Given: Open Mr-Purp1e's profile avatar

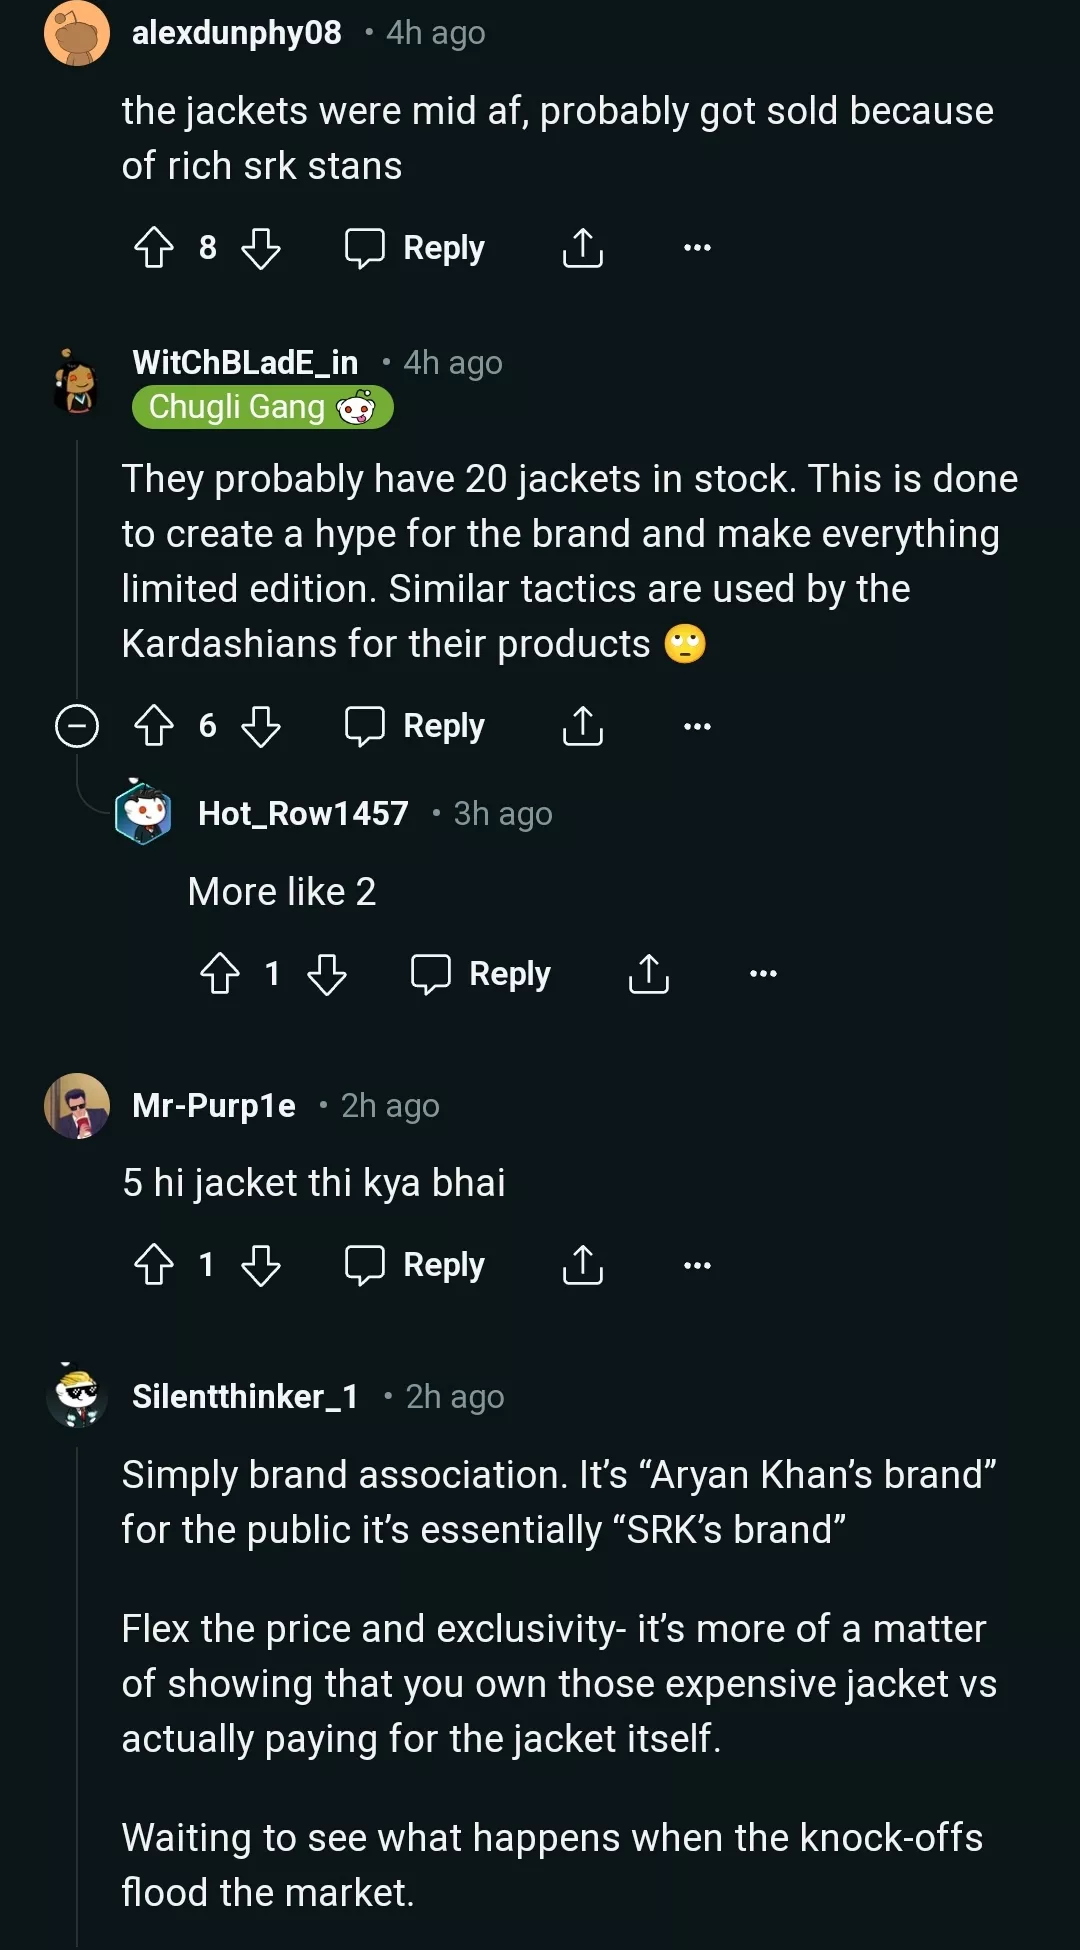Looking at the screenshot, I should point(77,1106).
